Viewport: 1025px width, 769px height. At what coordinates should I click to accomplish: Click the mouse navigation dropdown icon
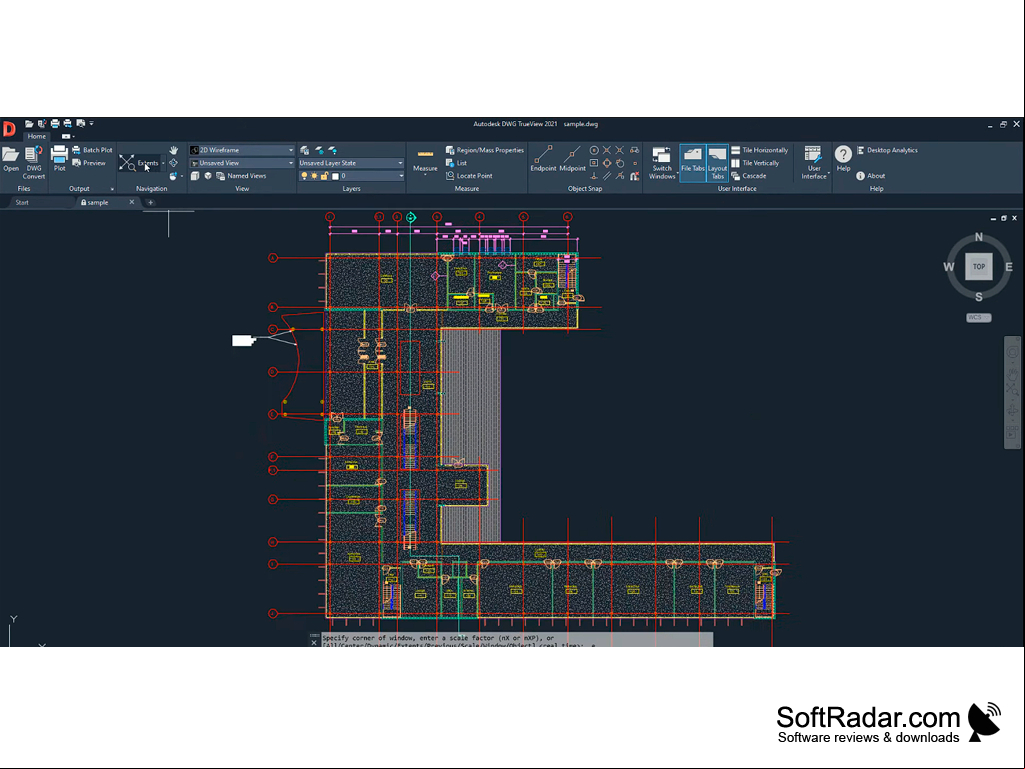174,176
